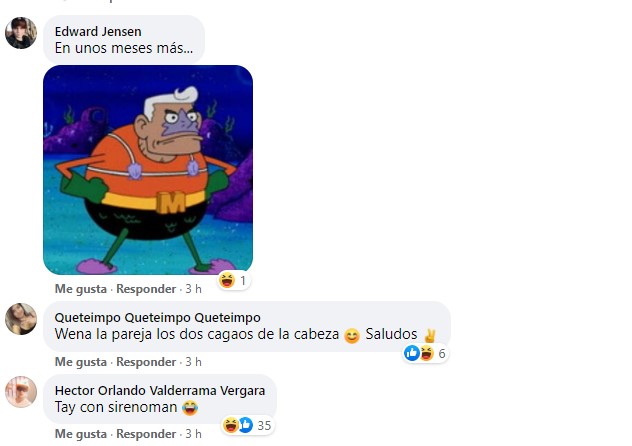This screenshot has width=632, height=446.
Task: Open the 3 h timestamp on Edward's comment
Action: click(193, 289)
